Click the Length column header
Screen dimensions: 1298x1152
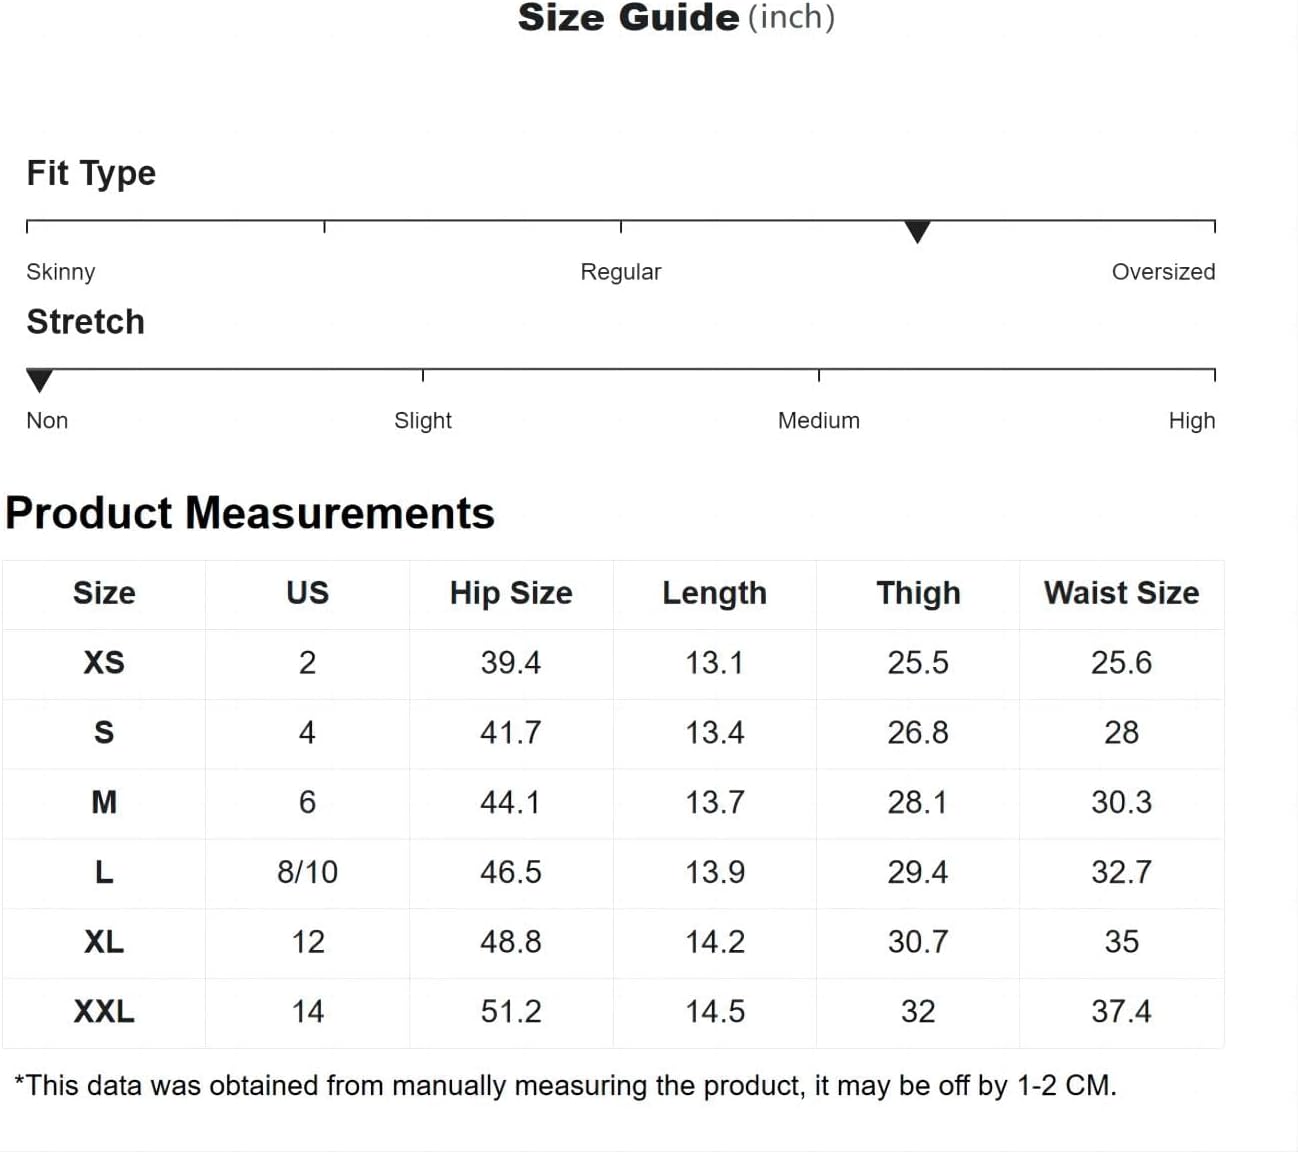714,593
